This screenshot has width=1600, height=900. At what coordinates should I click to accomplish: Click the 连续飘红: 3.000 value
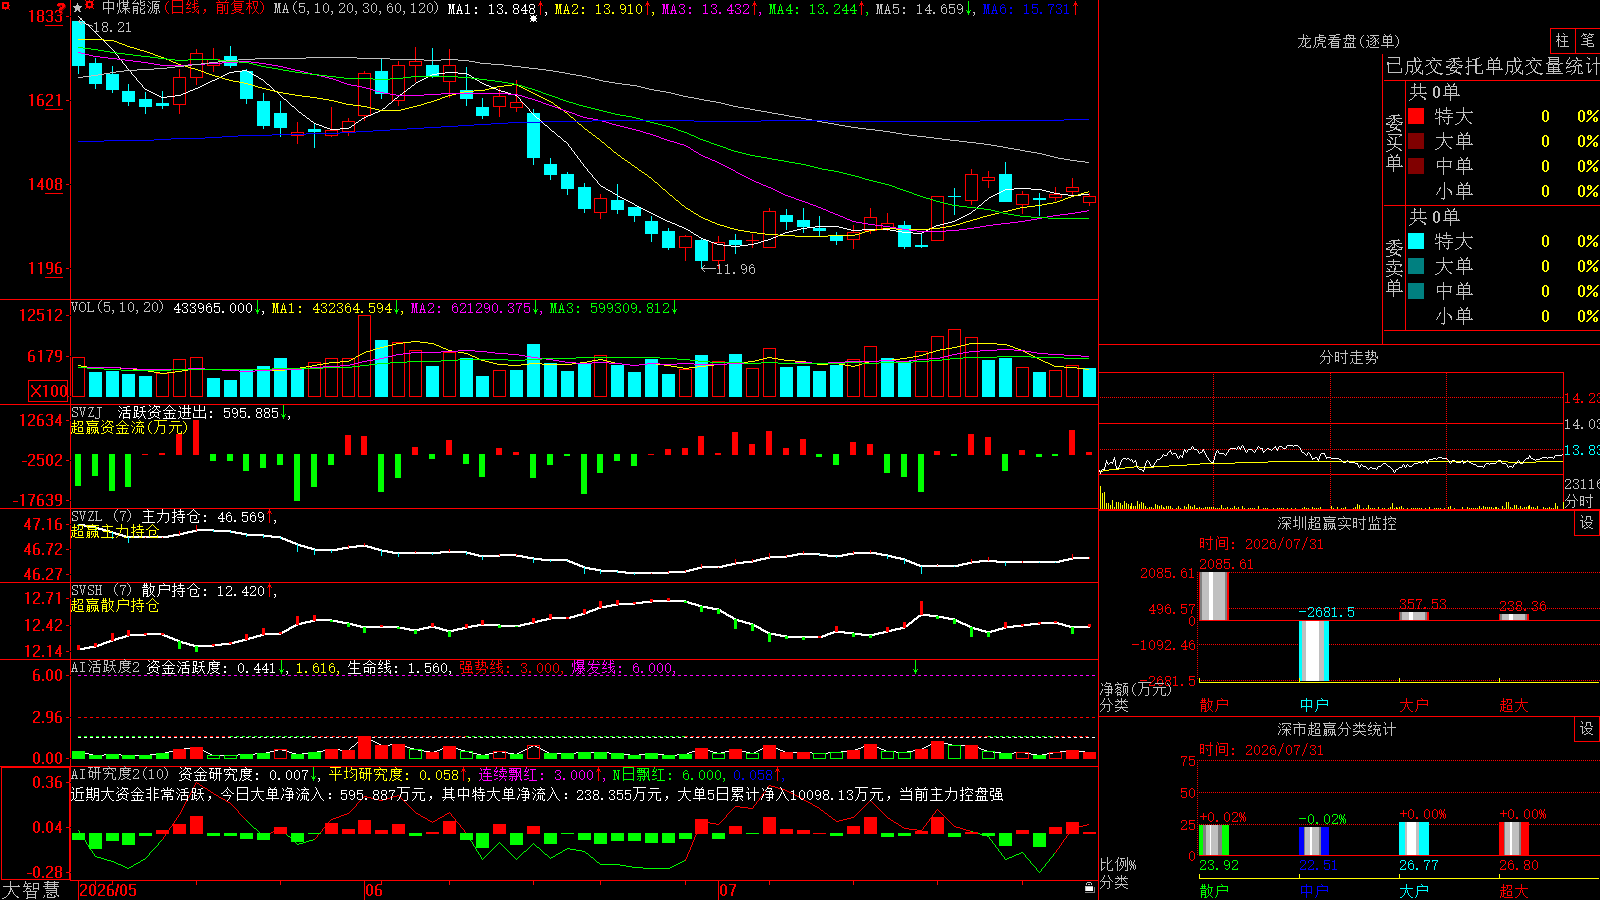pyautogui.click(x=536, y=775)
